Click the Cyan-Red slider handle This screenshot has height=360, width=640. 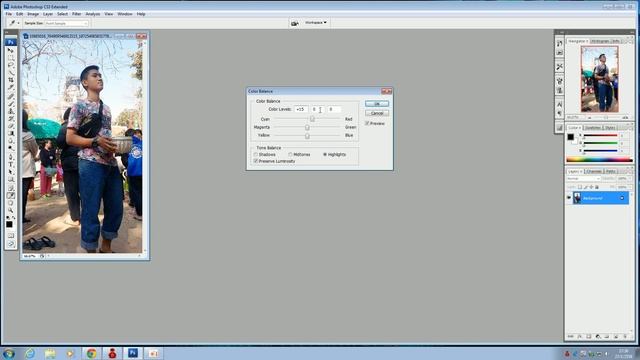312,119
